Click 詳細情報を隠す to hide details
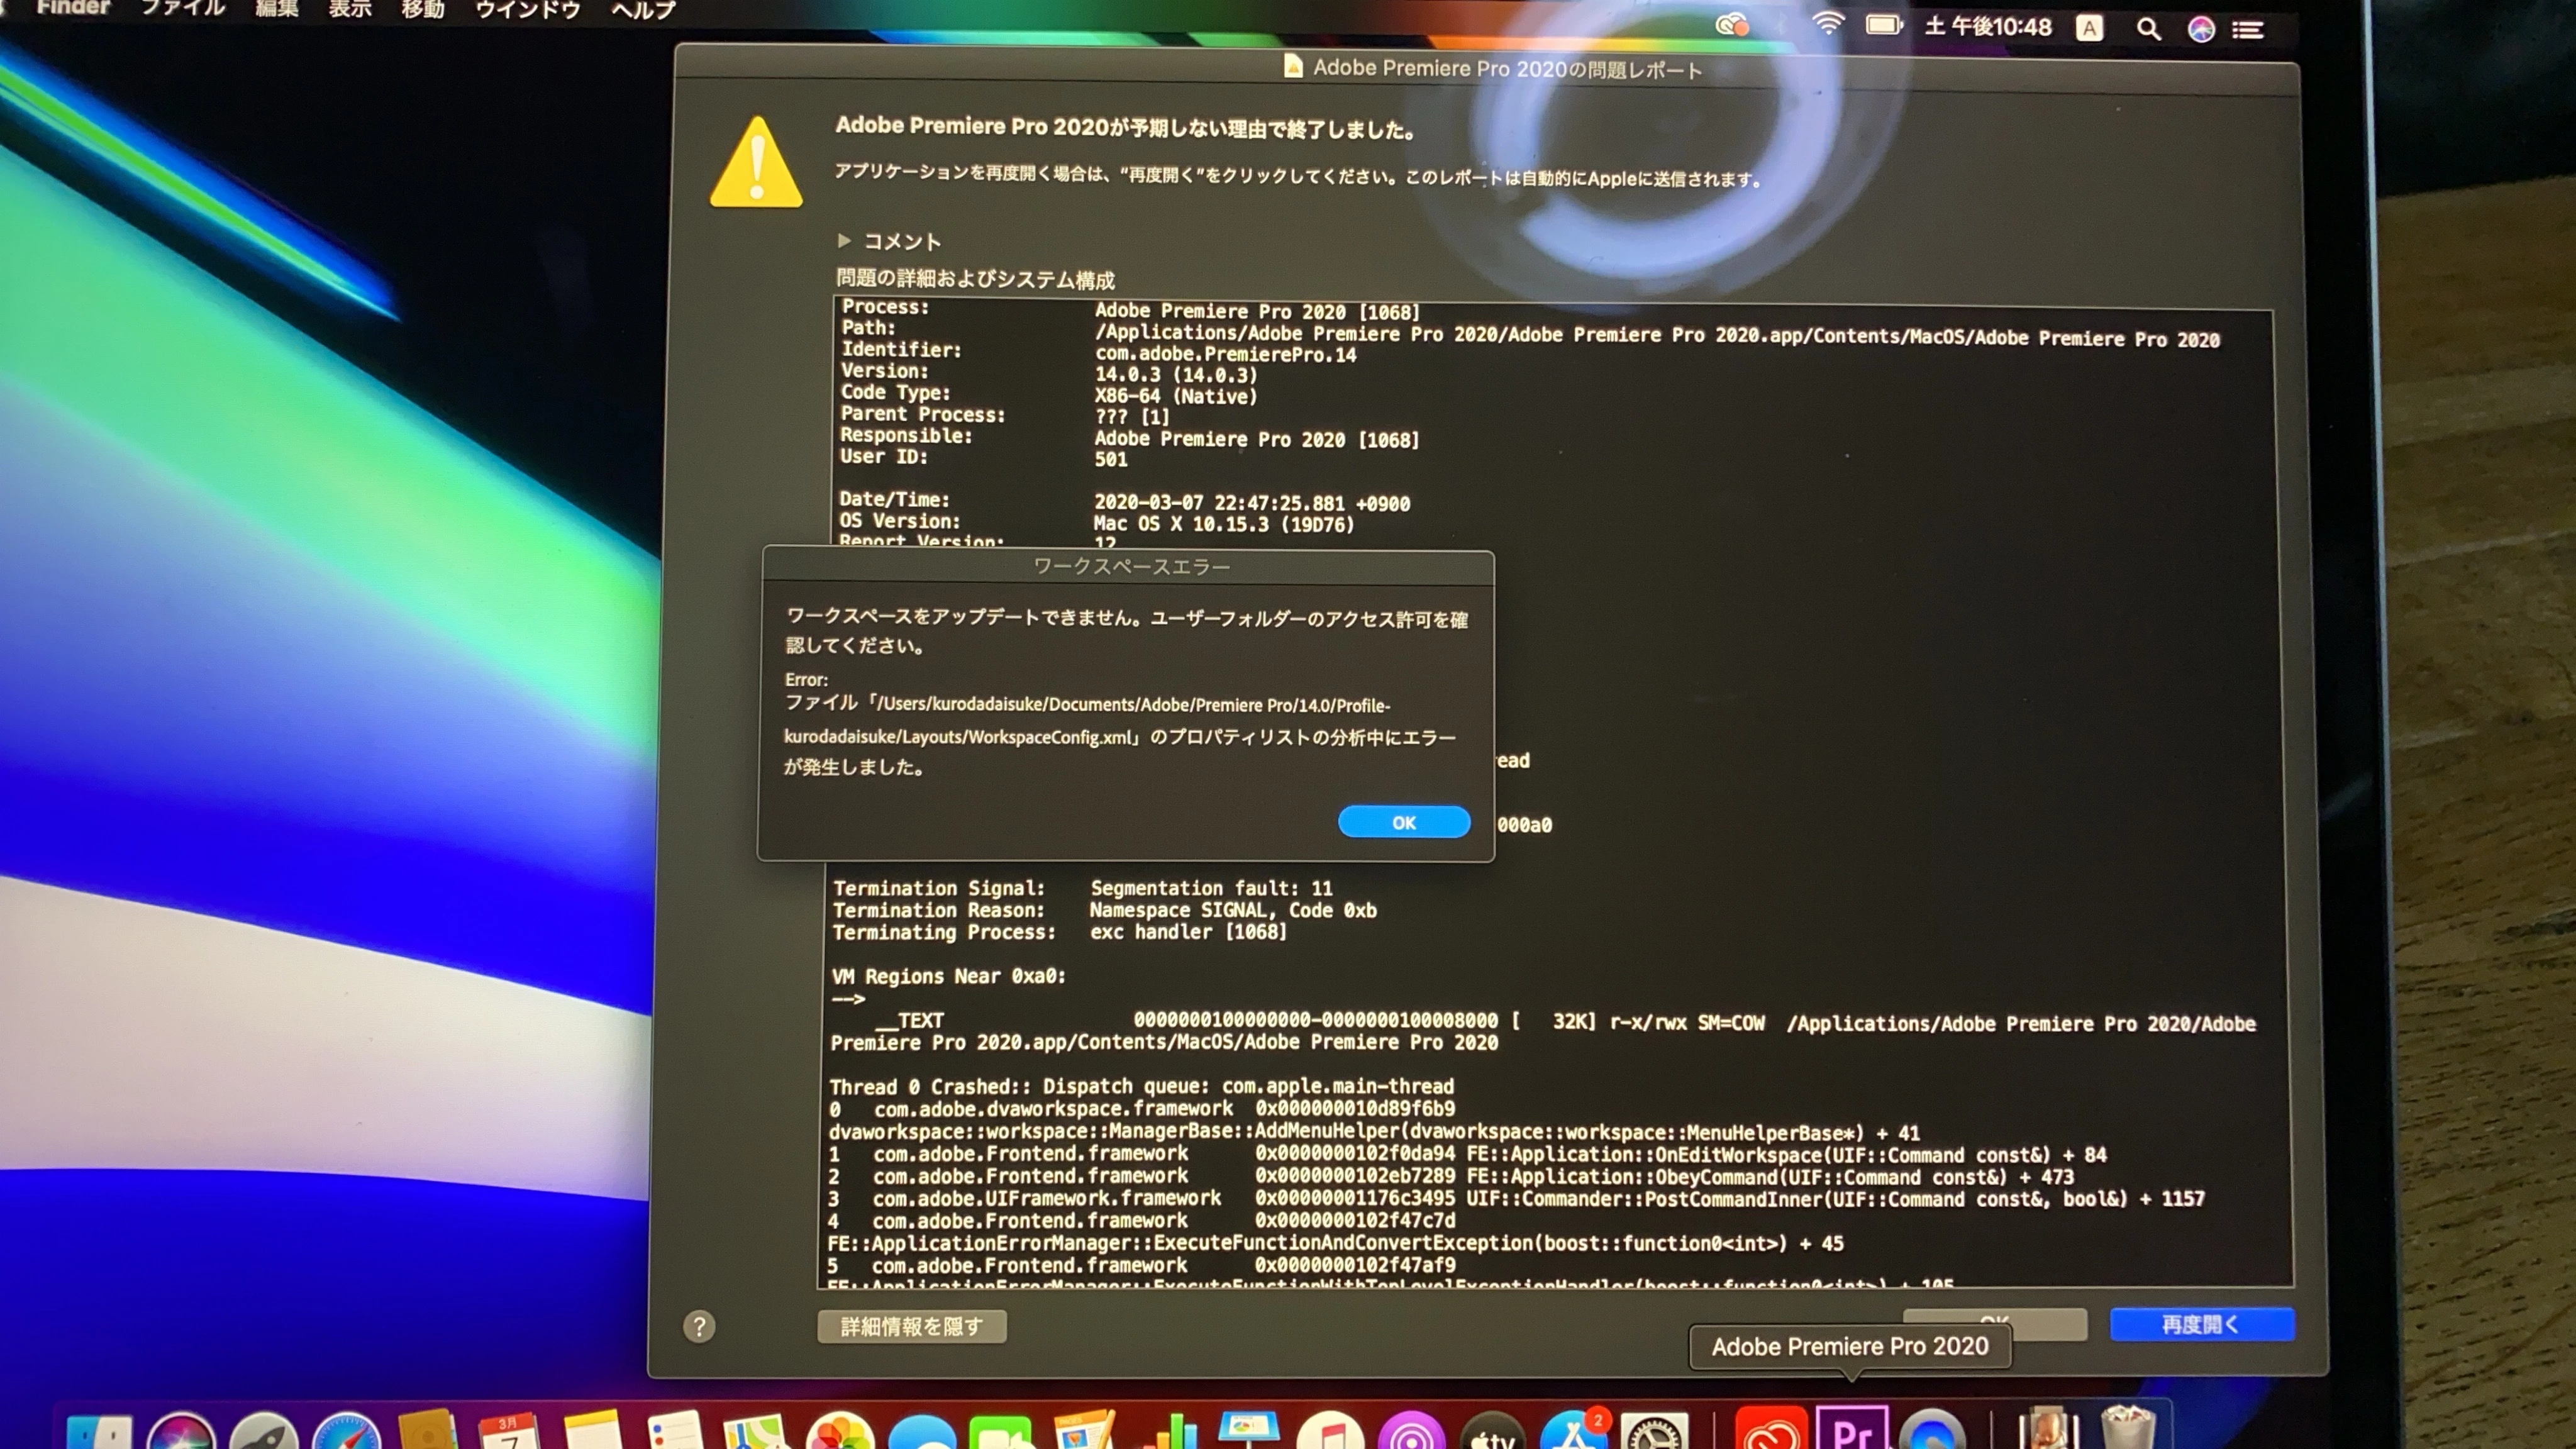The height and width of the screenshot is (1449, 2576). click(911, 1326)
